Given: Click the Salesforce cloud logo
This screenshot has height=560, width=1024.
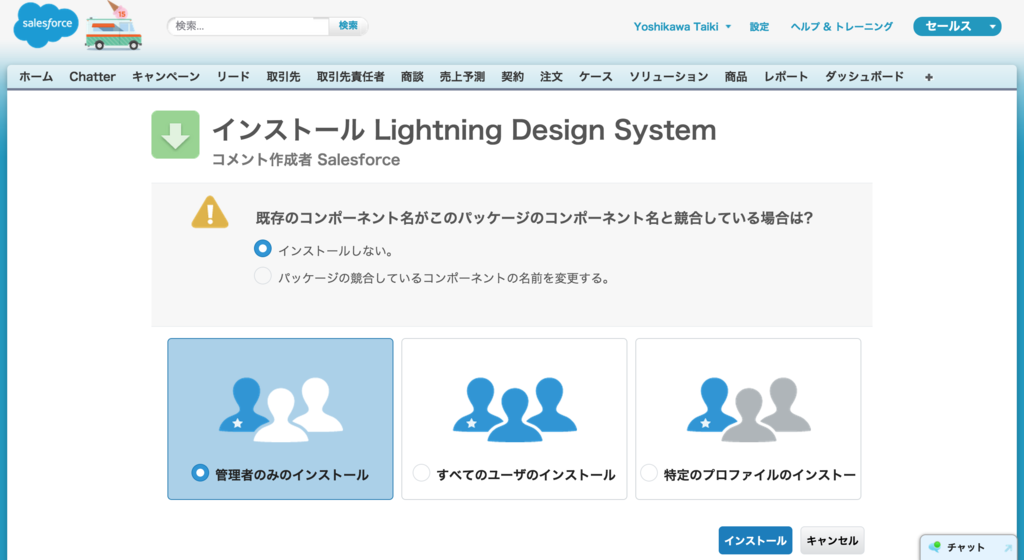Looking at the screenshot, I should [x=46, y=25].
